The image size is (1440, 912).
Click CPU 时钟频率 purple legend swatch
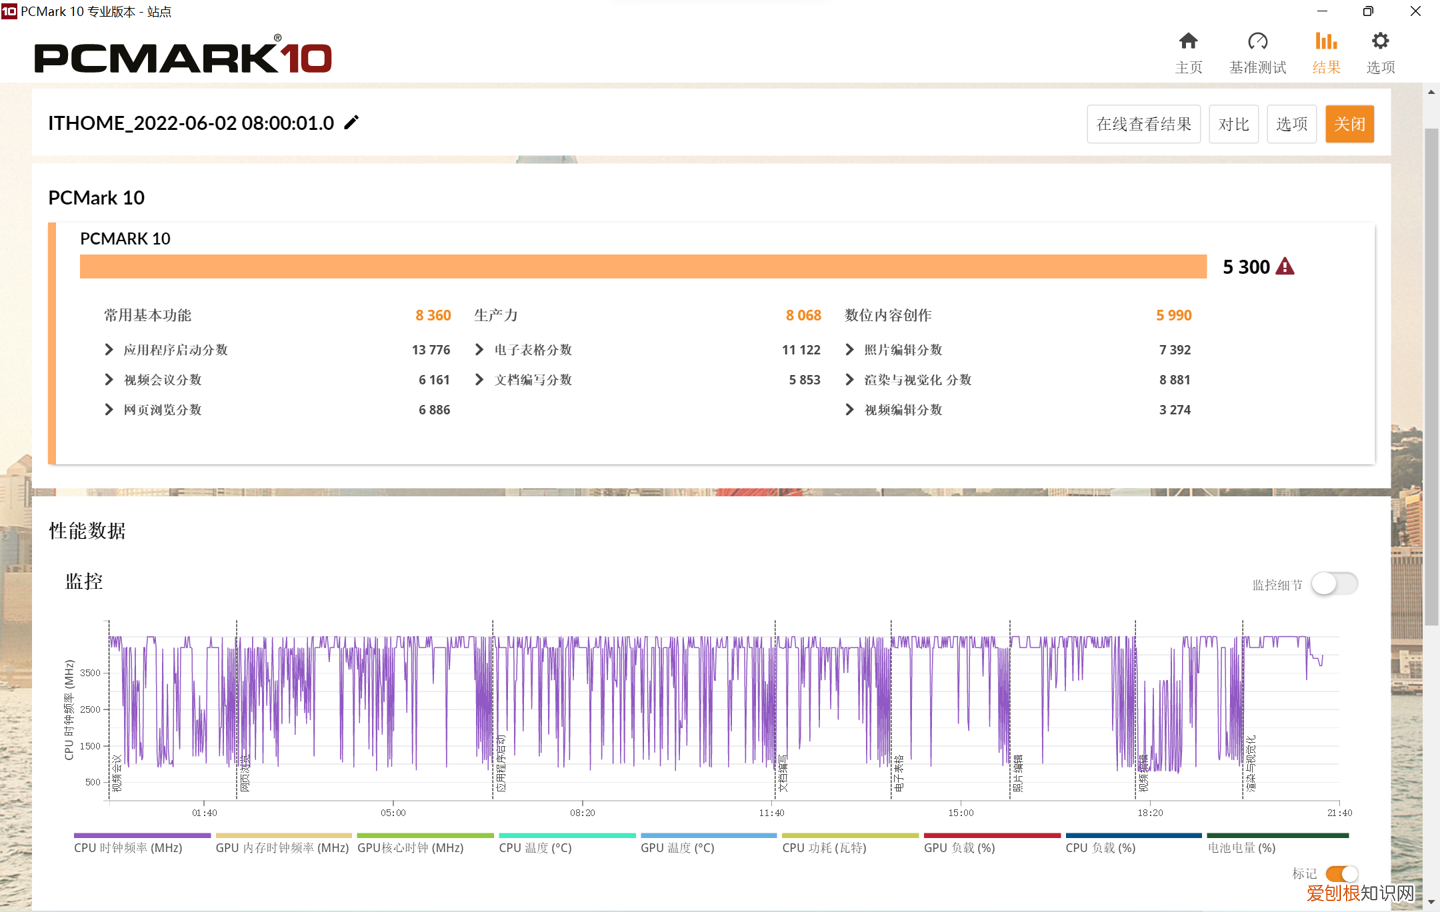pos(142,835)
